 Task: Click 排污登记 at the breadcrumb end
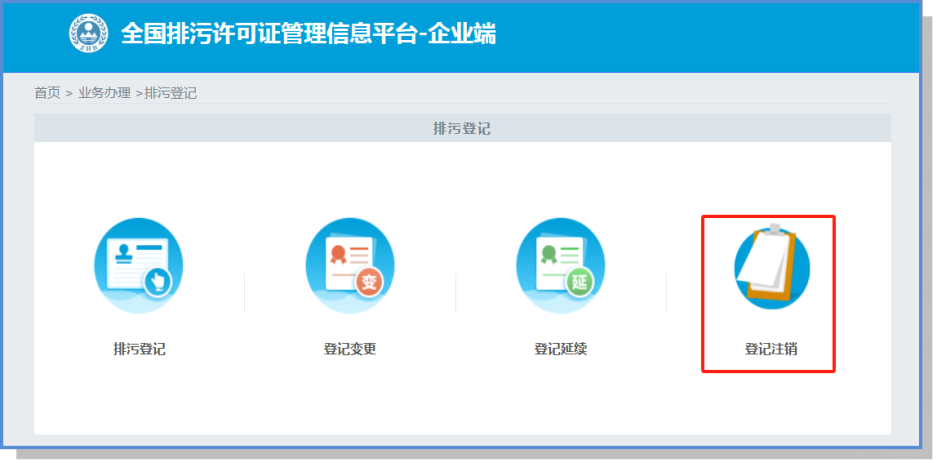171,93
